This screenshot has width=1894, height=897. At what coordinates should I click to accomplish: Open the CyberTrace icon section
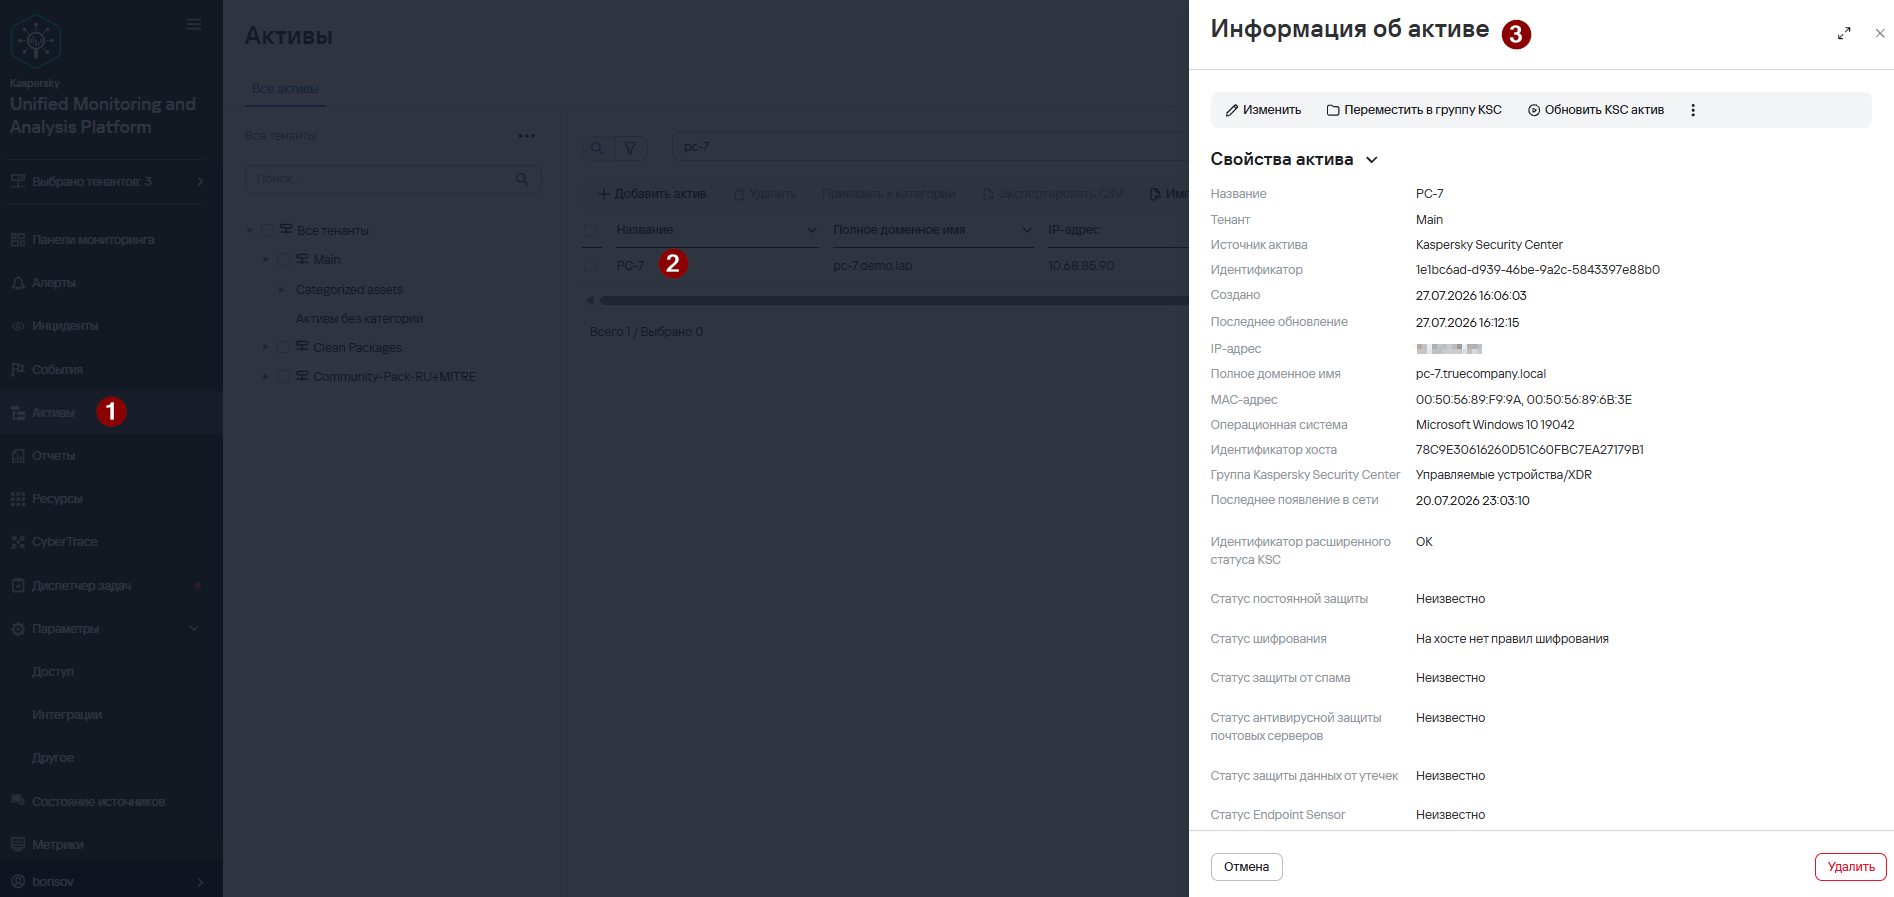[x=18, y=542]
